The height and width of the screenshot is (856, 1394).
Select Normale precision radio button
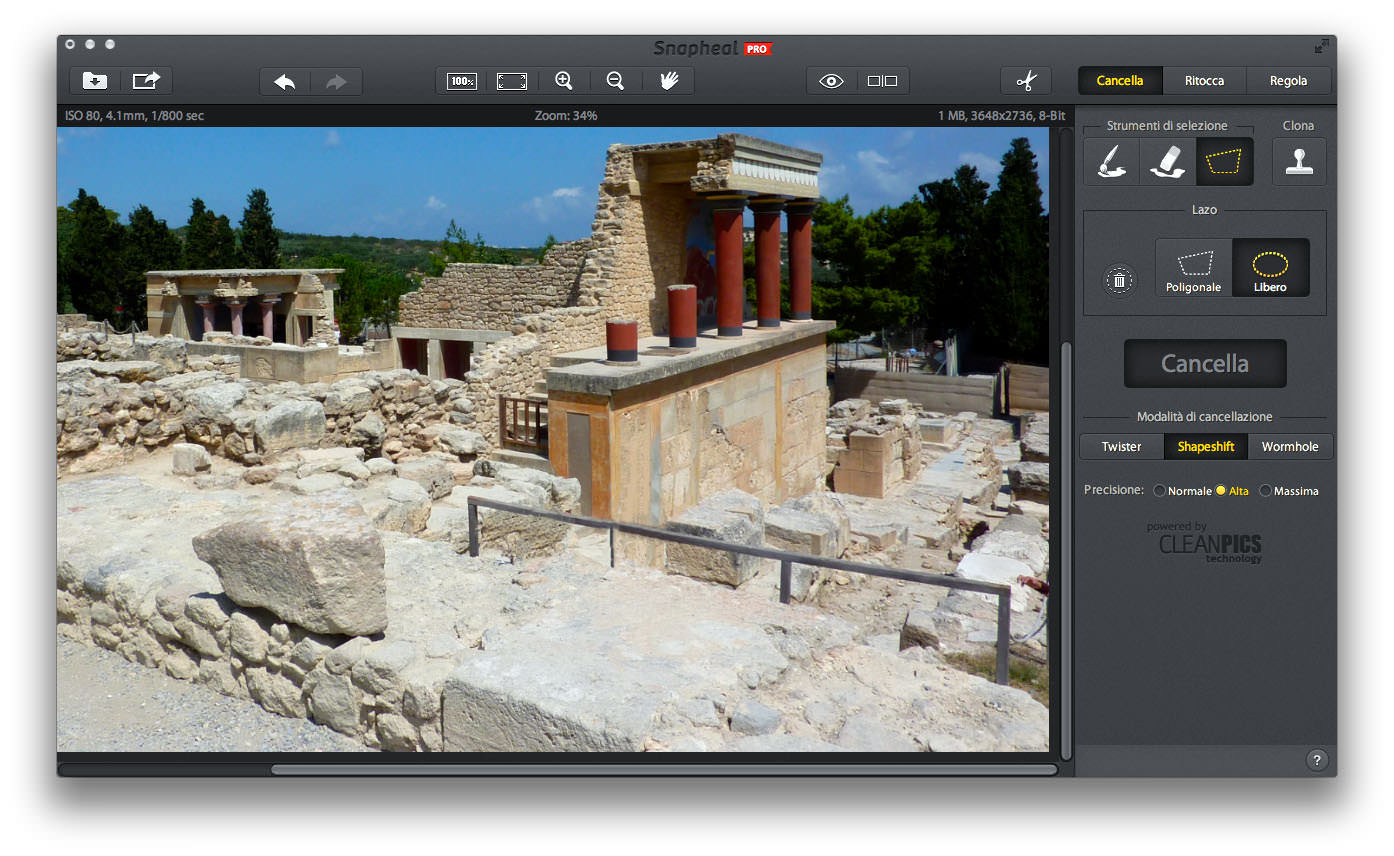point(1160,491)
